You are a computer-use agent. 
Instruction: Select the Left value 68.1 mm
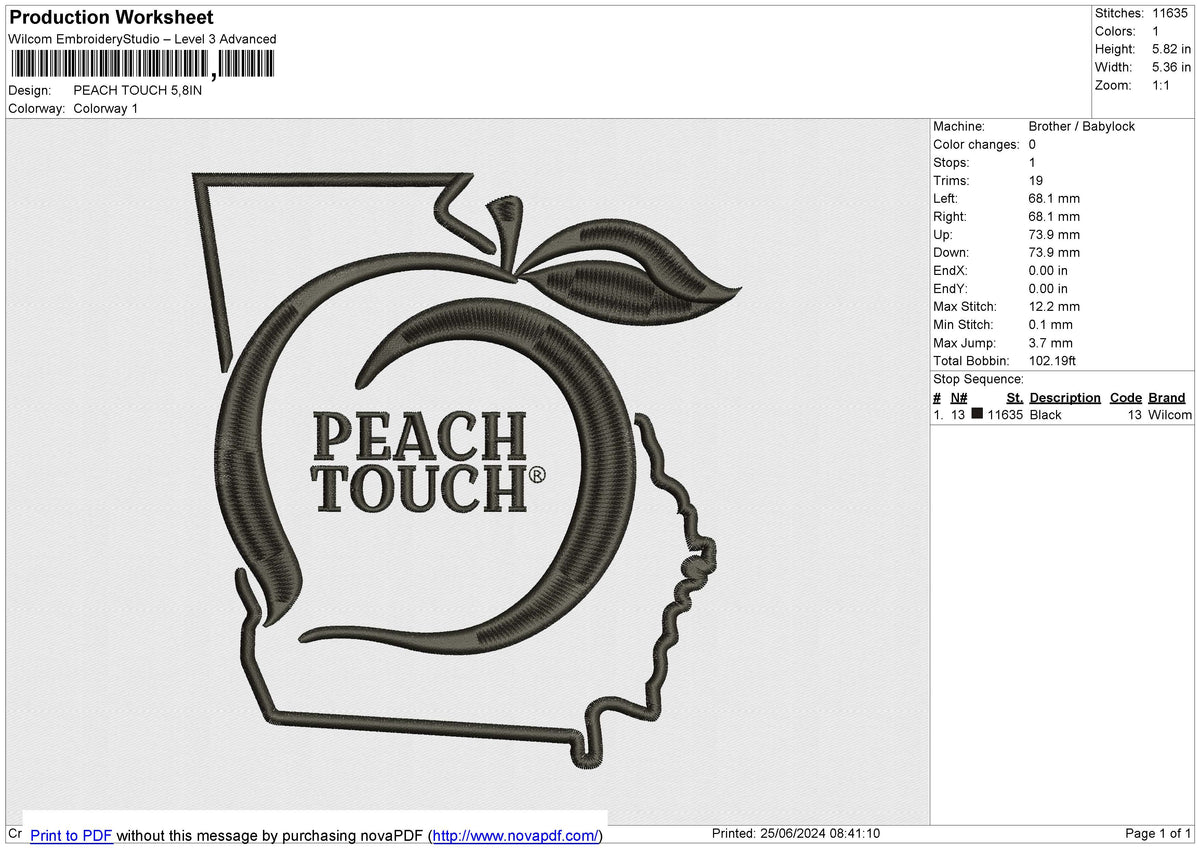[x=1054, y=198]
